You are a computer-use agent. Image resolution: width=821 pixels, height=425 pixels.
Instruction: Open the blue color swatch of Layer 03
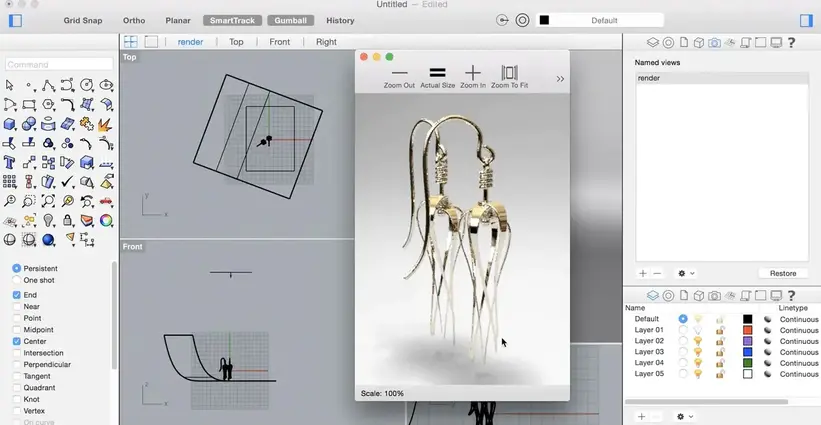pos(748,352)
